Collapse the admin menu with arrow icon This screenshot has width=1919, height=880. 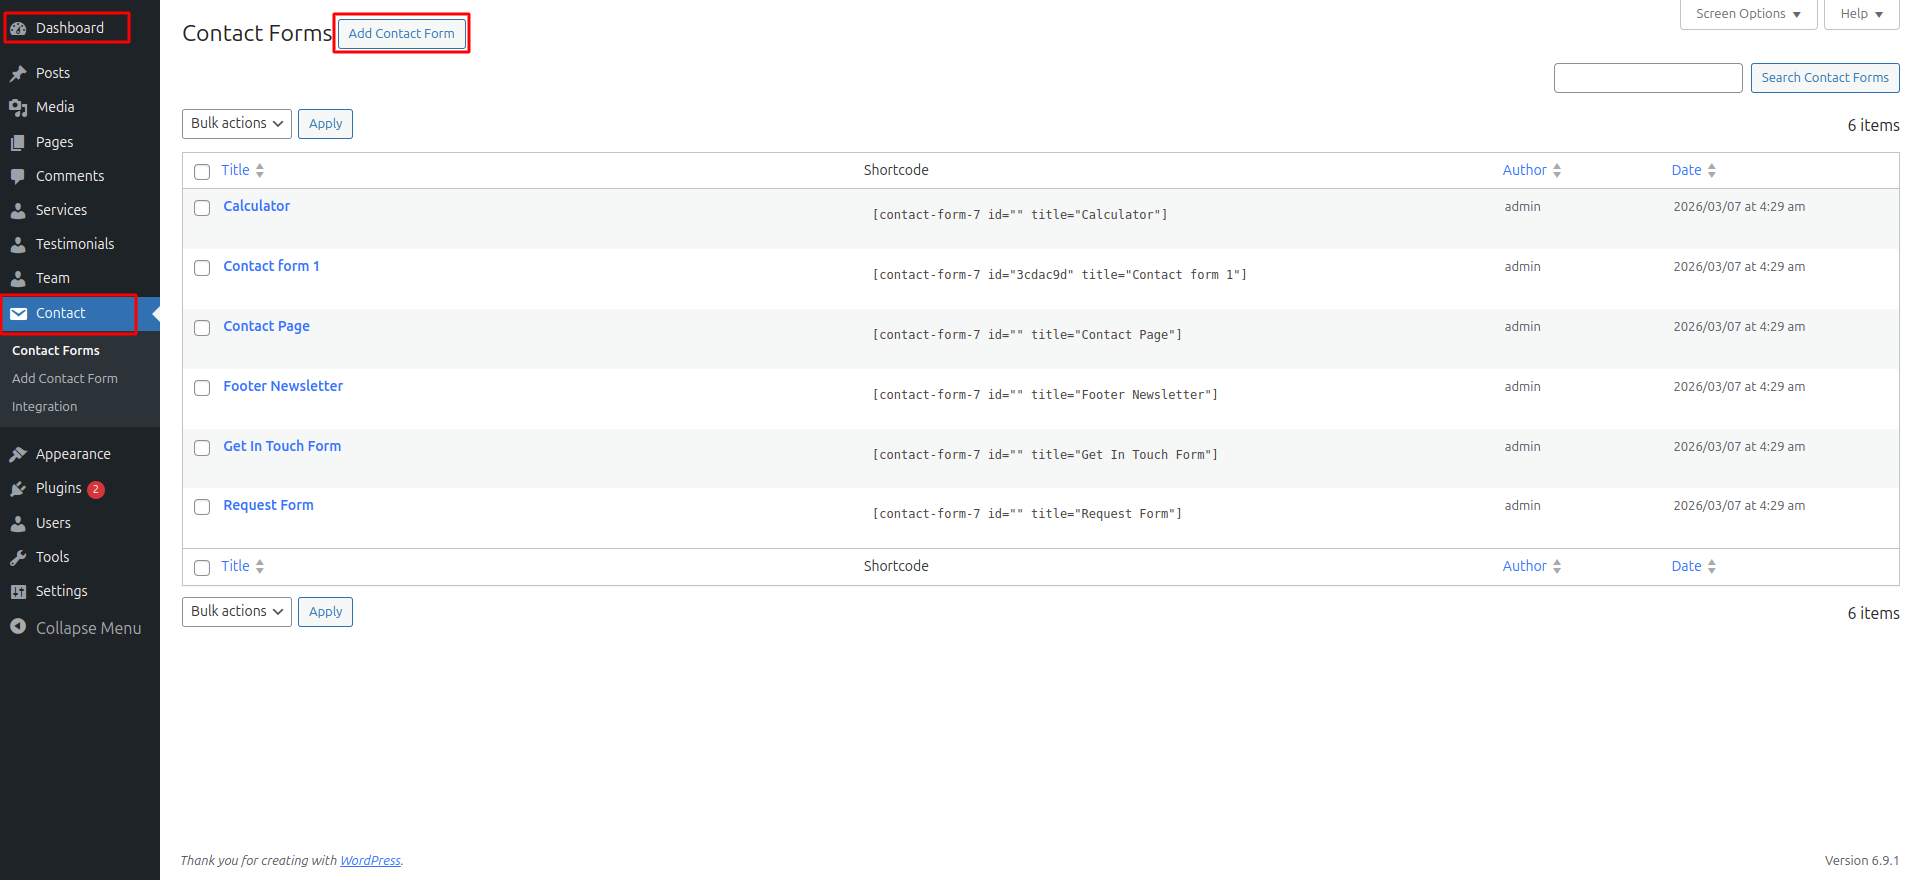tap(18, 627)
